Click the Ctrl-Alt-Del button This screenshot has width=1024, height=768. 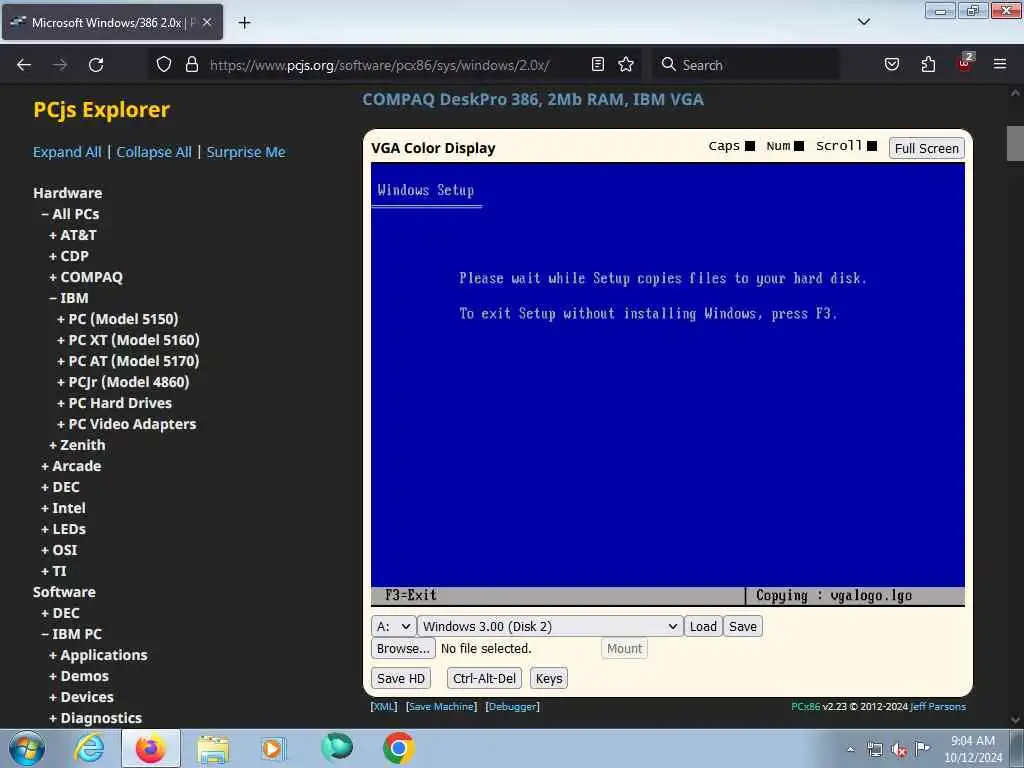(x=484, y=679)
